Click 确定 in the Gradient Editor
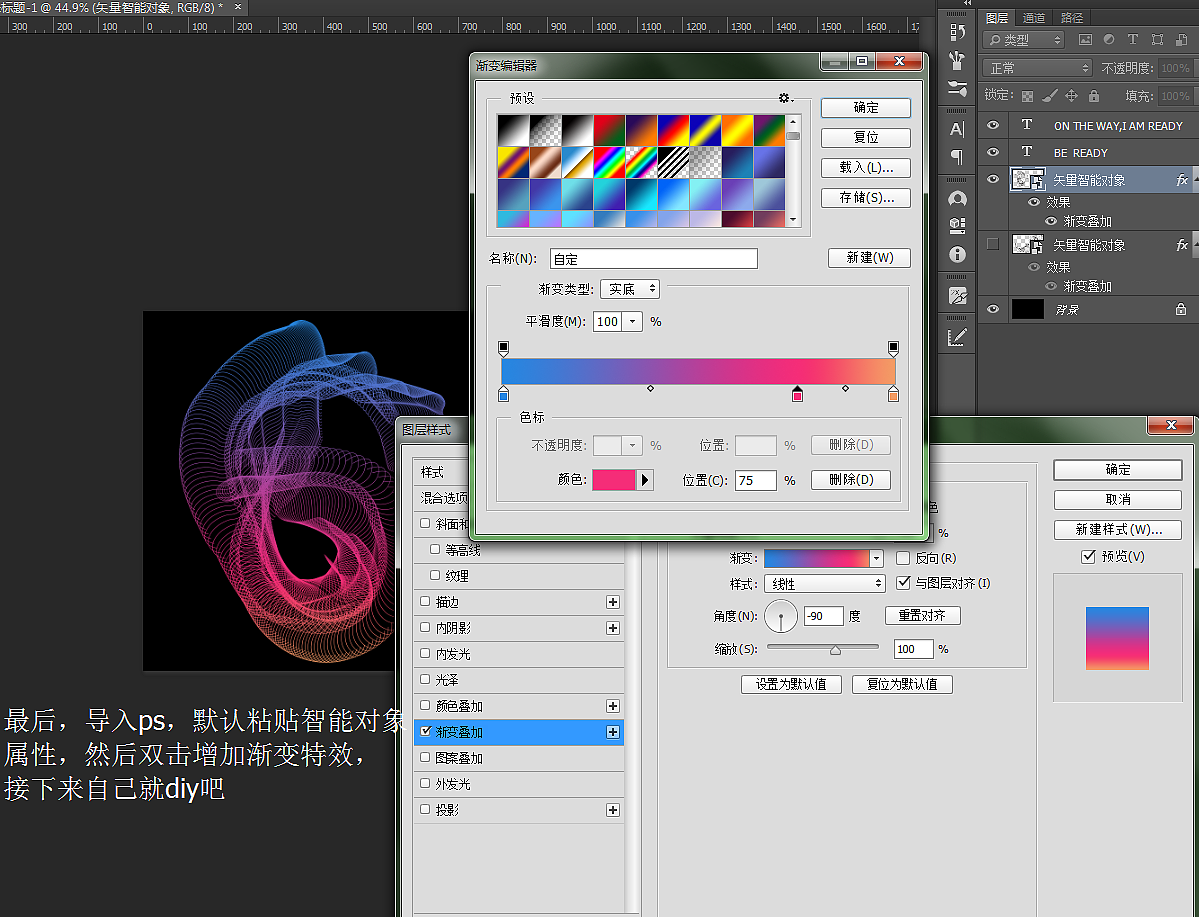This screenshot has height=917, width=1199. click(x=866, y=108)
